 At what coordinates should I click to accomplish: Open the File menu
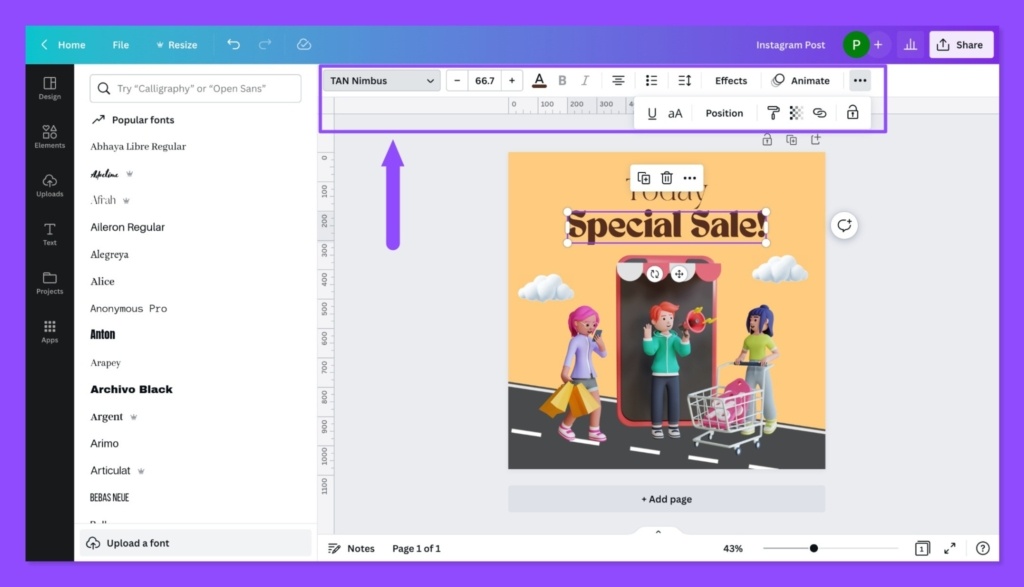click(120, 44)
